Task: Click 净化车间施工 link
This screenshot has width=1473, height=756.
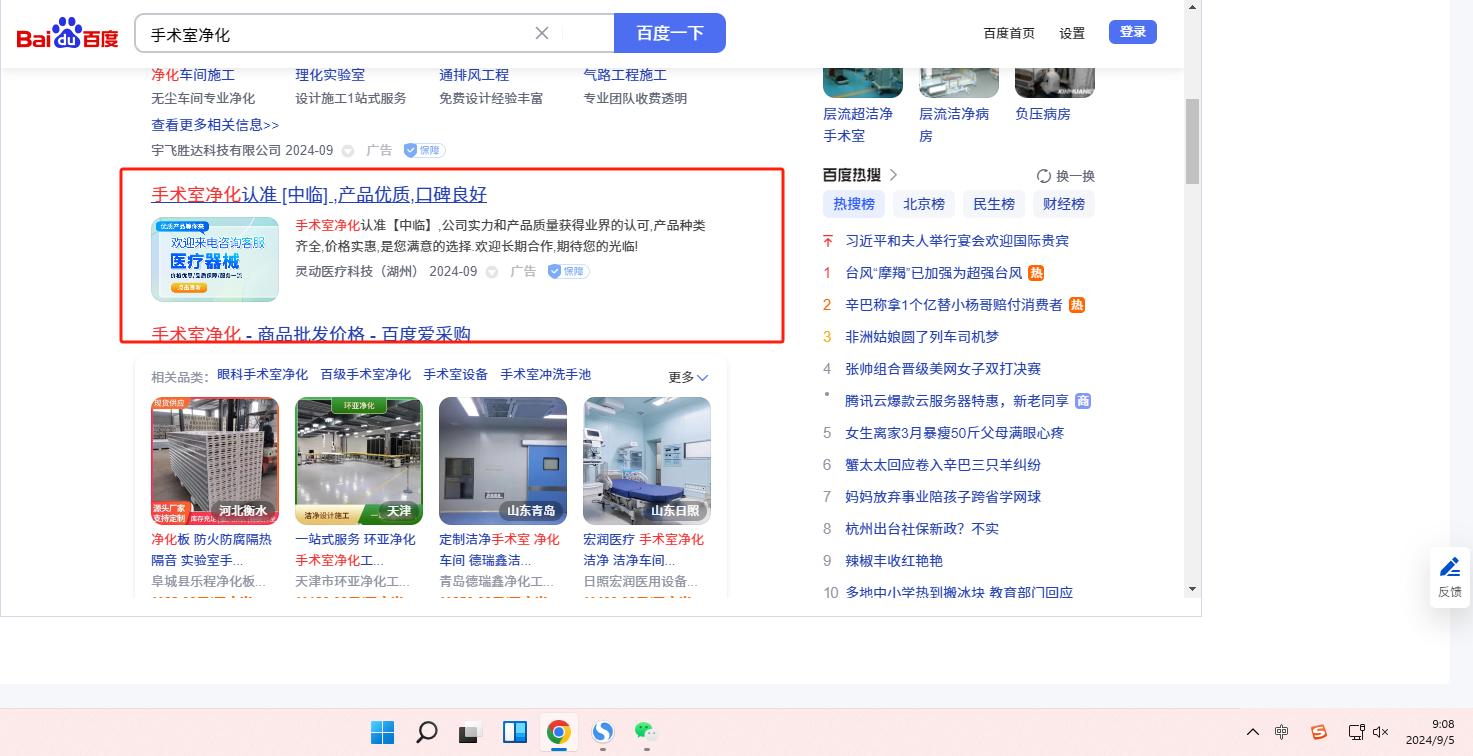Action: pyautogui.click(x=193, y=75)
